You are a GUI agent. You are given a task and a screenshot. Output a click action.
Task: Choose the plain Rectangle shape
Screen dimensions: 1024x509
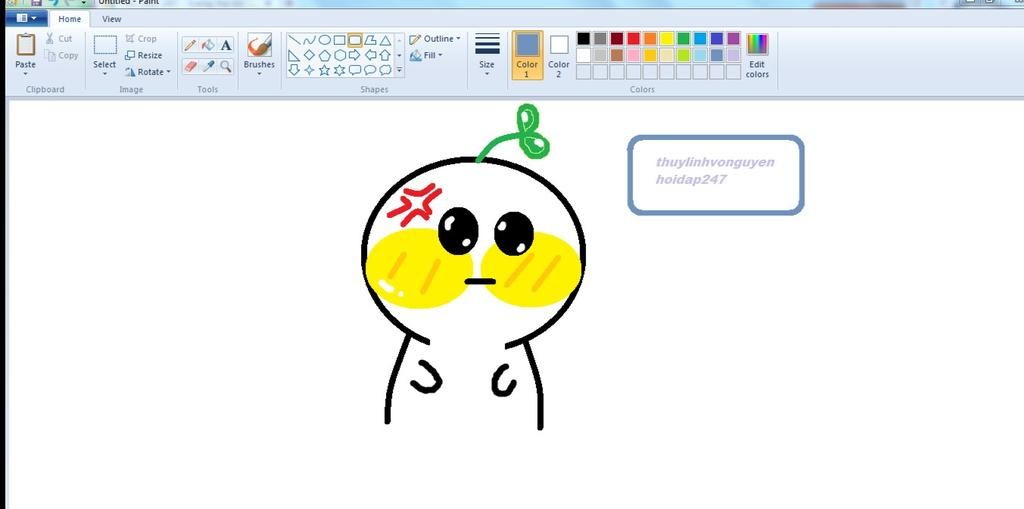click(x=340, y=41)
